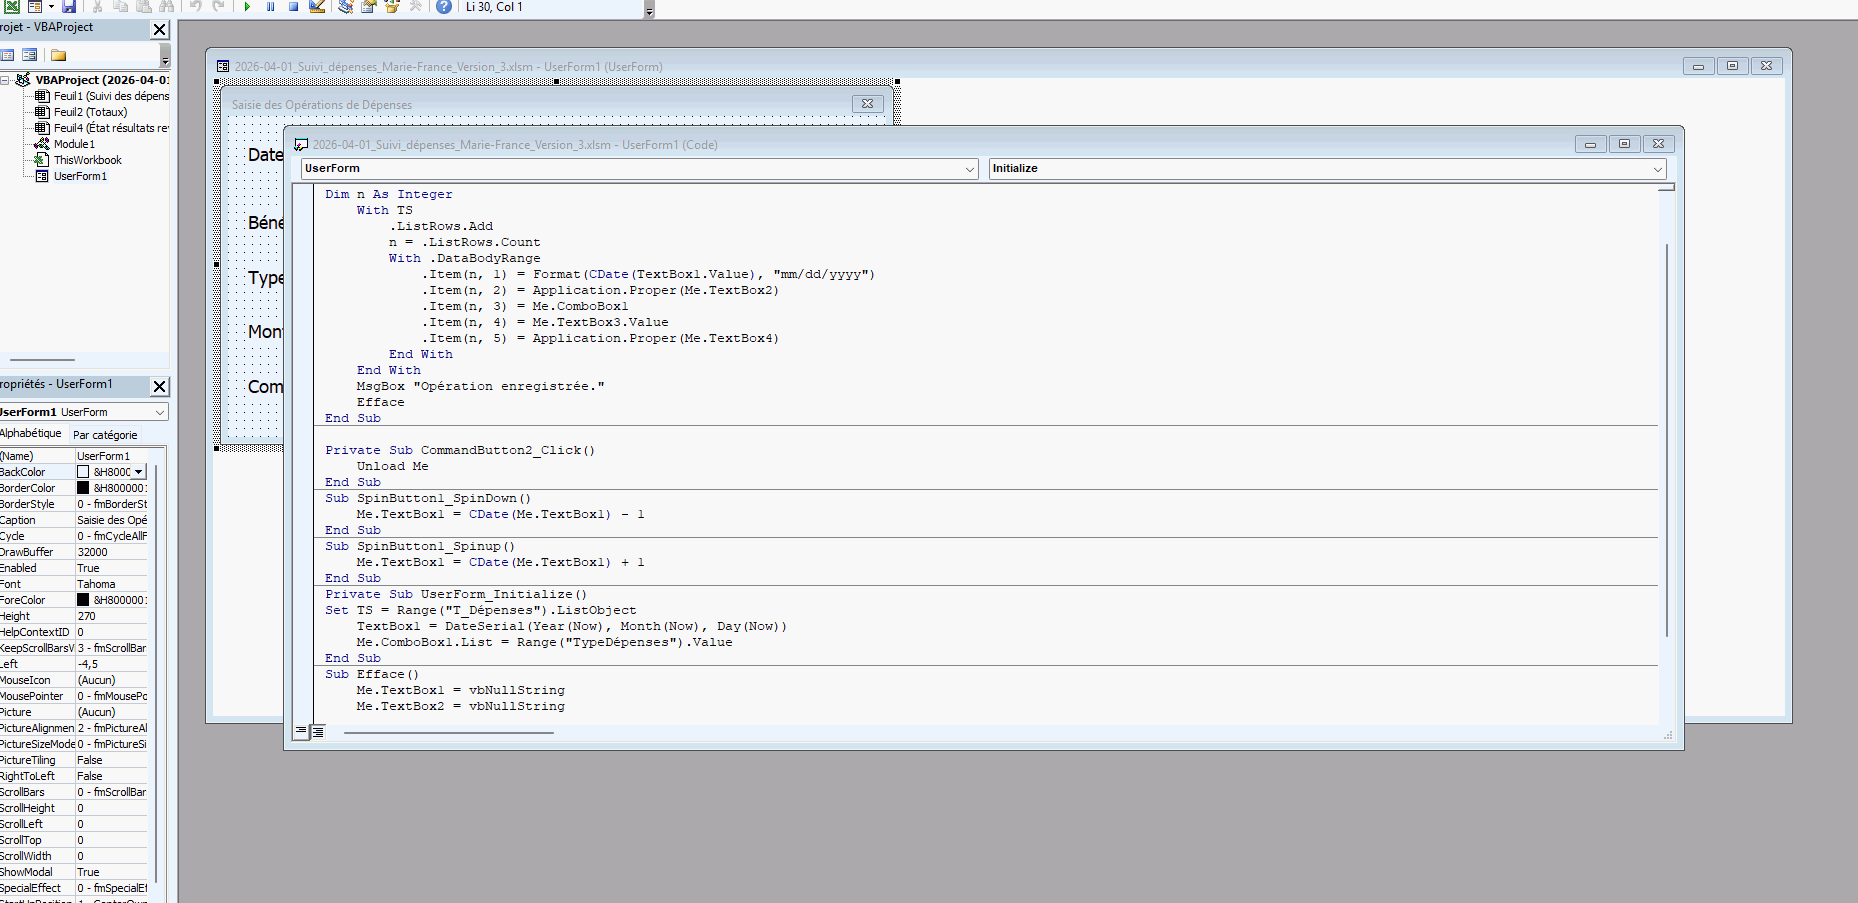Image resolution: width=1858 pixels, height=903 pixels.
Task: Select Module1 in the project tree
Action: [74, 144]
